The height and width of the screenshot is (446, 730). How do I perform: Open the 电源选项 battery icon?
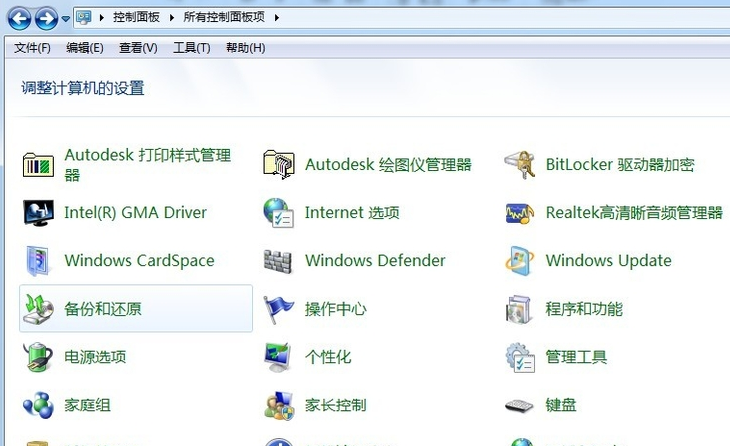click(x=38, y=357)
